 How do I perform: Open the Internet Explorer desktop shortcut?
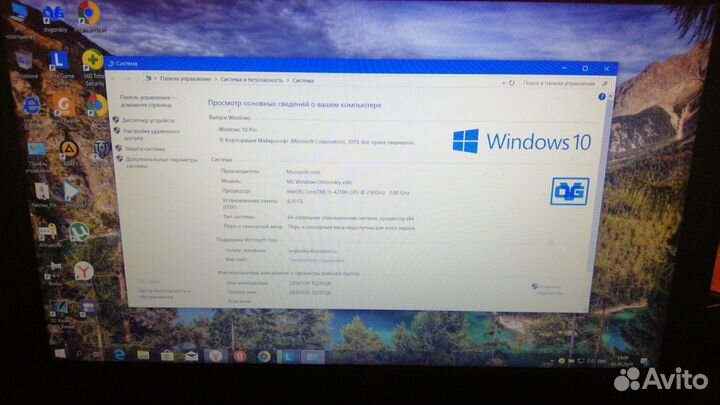pos(32,110)
